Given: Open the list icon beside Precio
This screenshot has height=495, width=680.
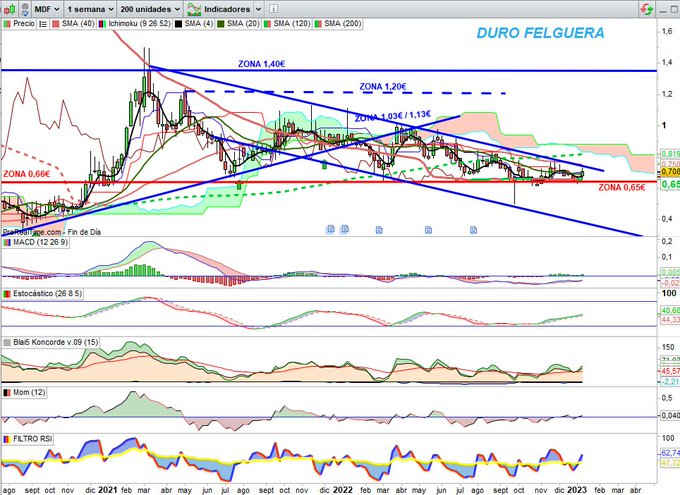Looking at the screenshot, I should pyautogui.click(x=43, y=24).
